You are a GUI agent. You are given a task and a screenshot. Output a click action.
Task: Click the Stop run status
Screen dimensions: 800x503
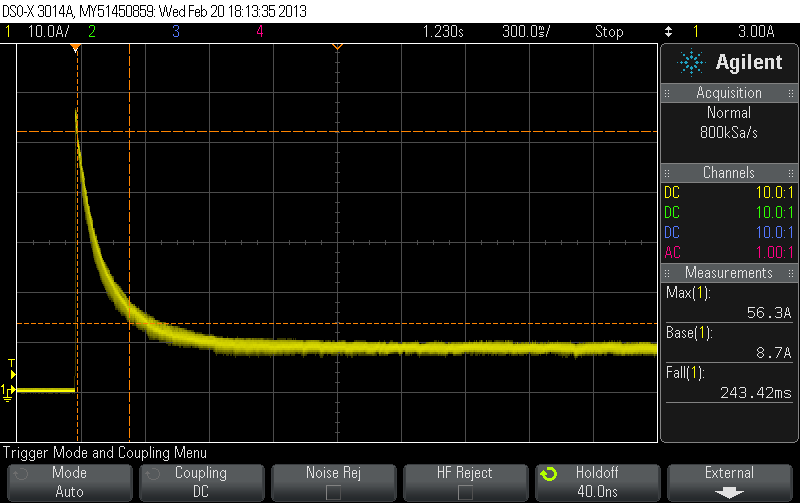(x=609, y=32)
